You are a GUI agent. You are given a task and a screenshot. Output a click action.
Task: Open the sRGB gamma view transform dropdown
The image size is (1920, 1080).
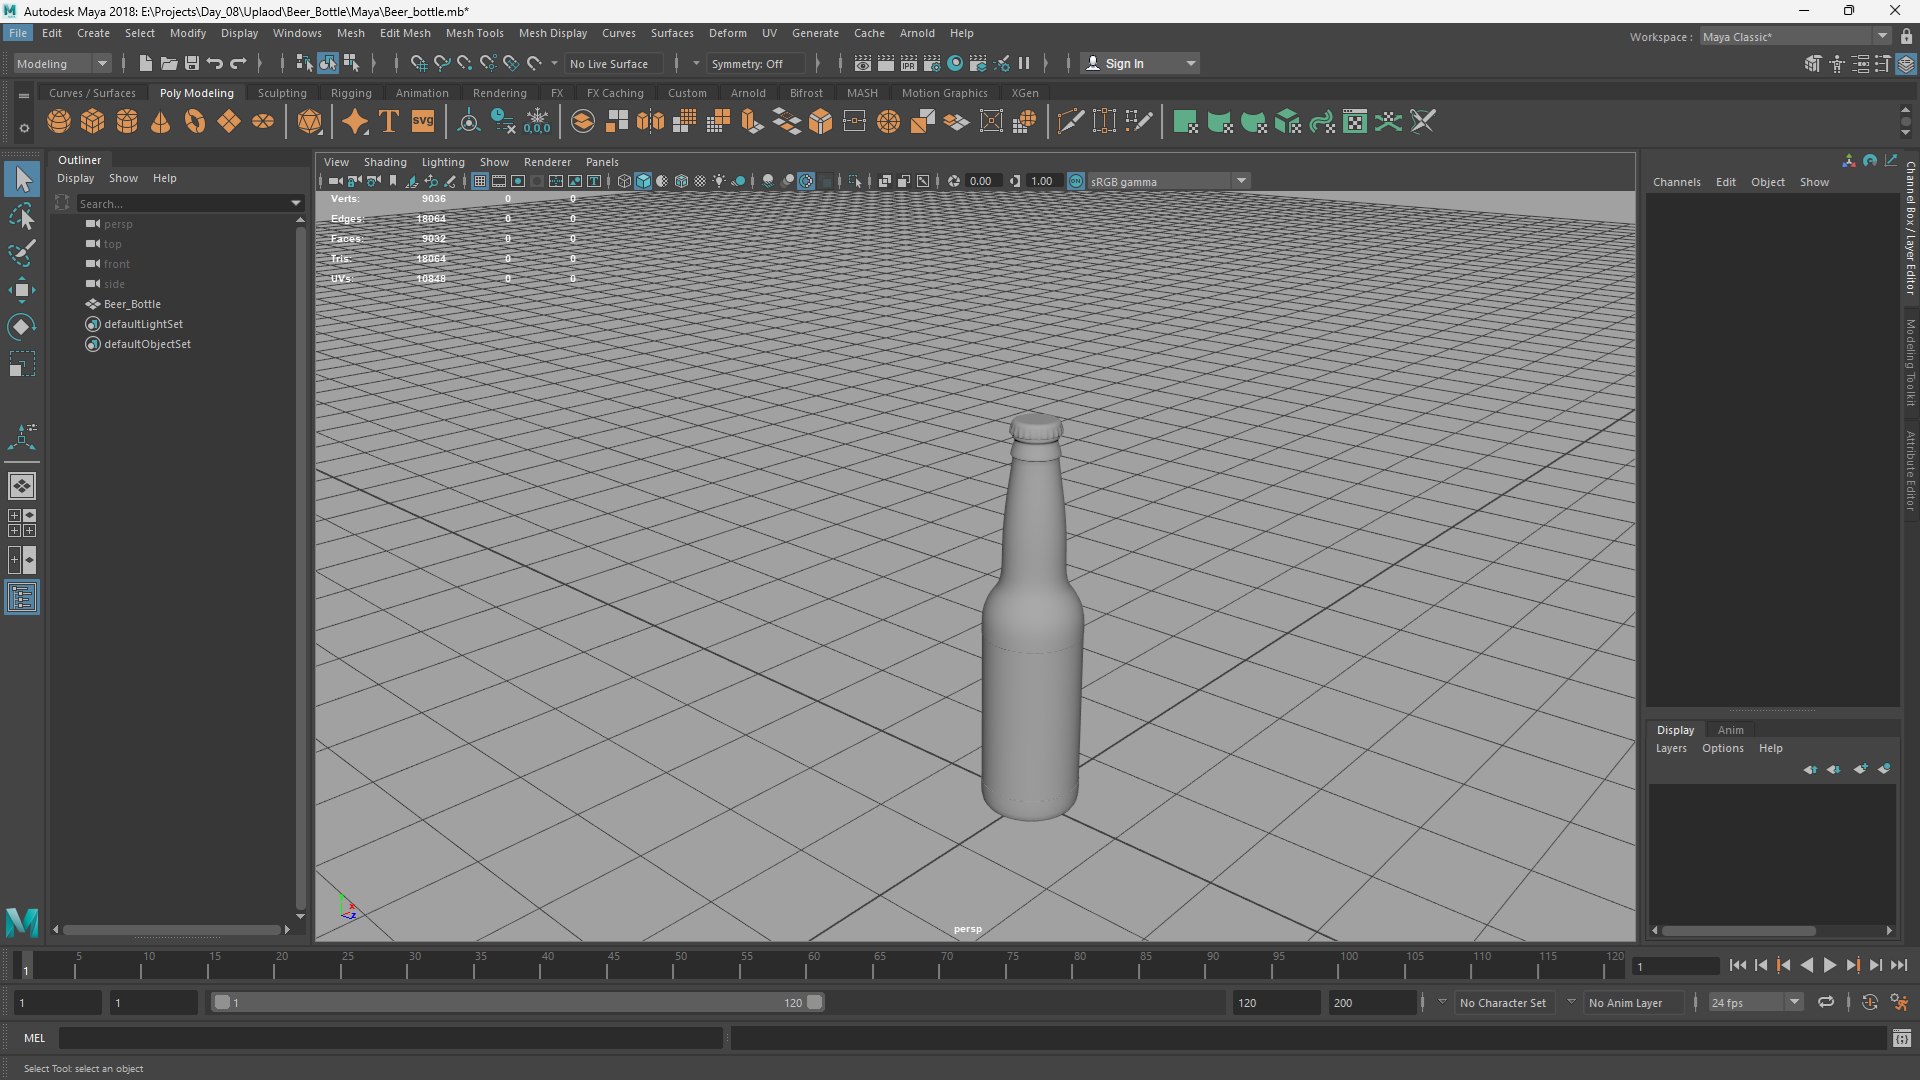[x=1168, y=181]
